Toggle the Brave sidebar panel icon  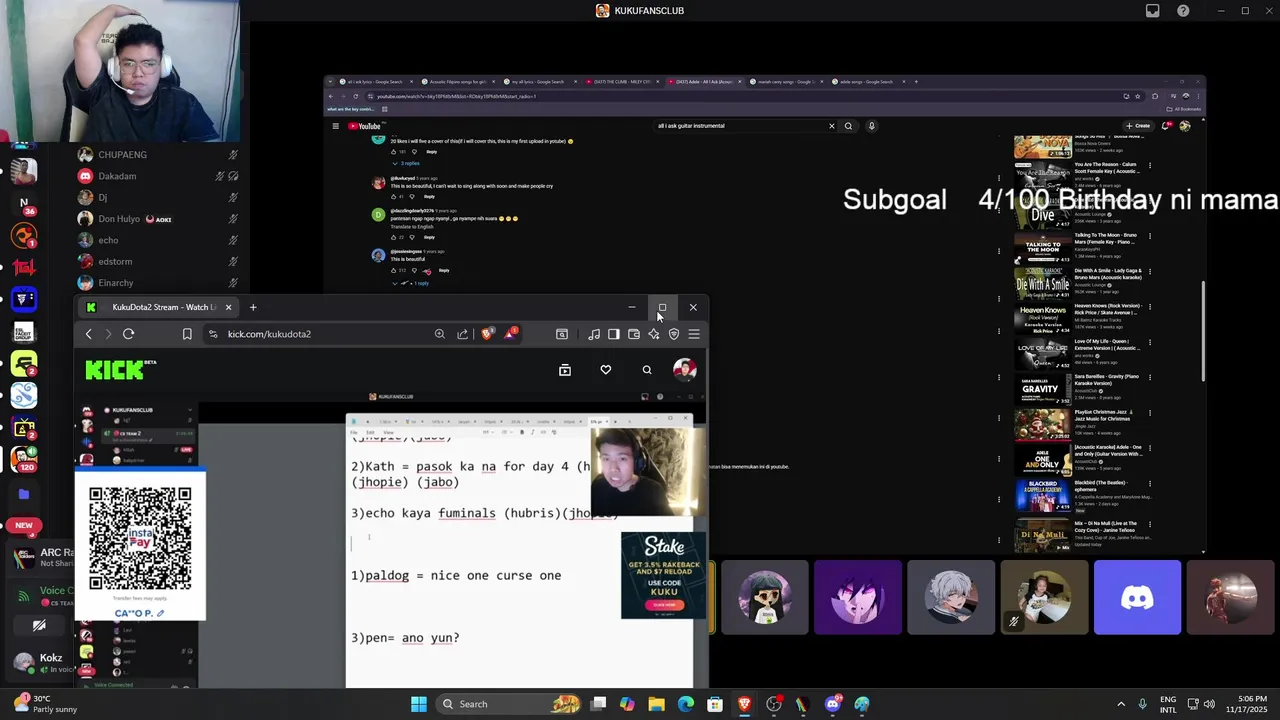tap(613, 334)
